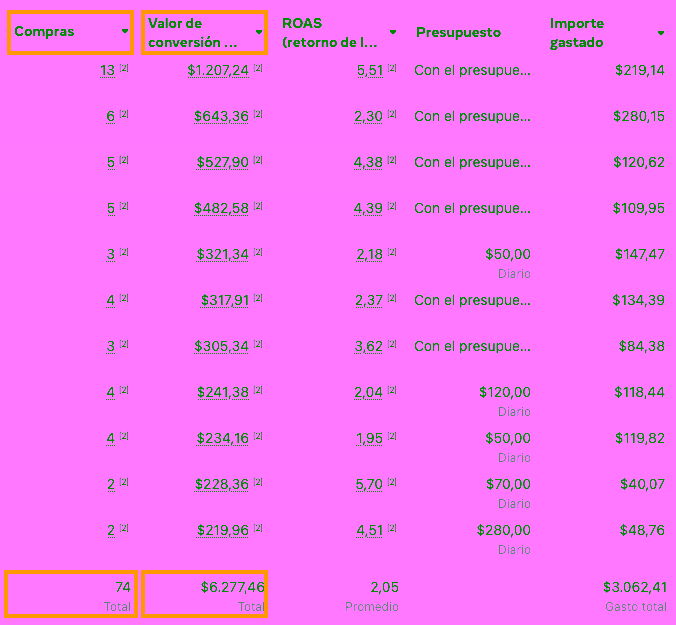Open the $482,58 conversion value link
The height and width of the screenshot is (625, 676).
pyautogui.click(x=221, y=208)
